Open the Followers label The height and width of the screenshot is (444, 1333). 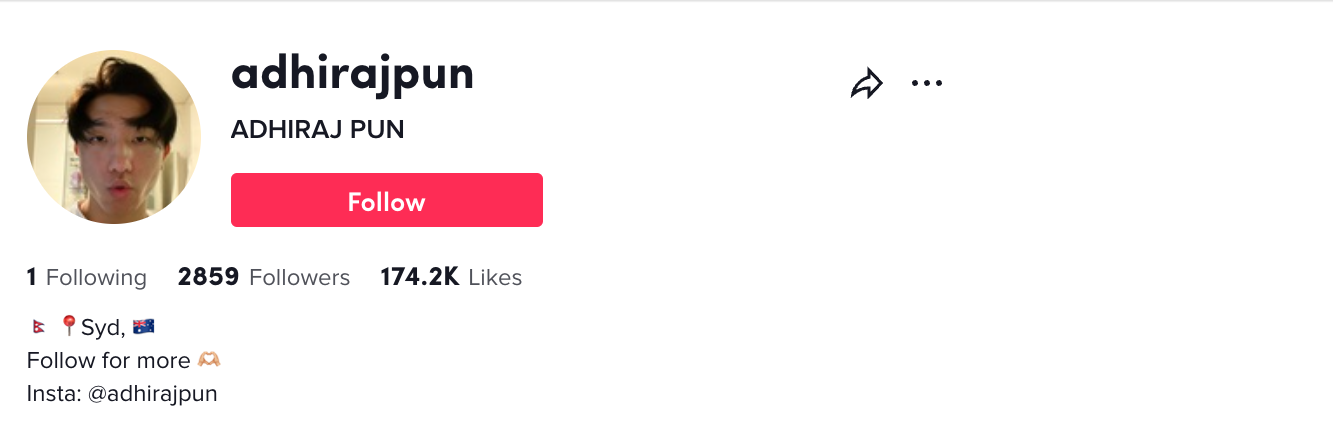pos(299,277)
